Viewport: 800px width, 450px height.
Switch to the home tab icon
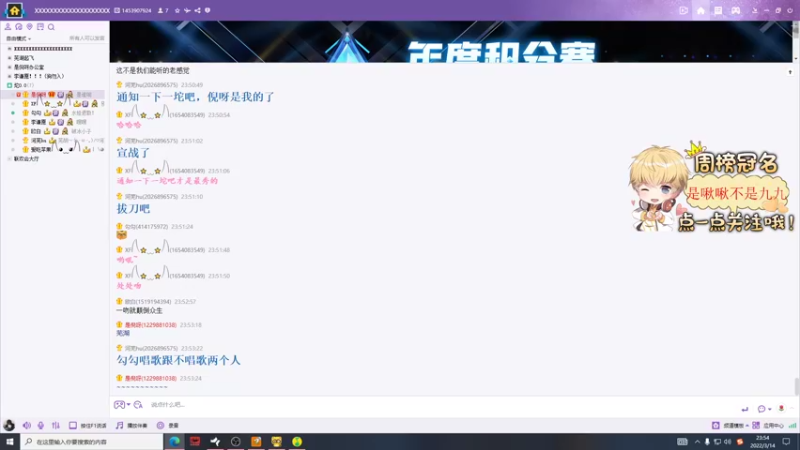coord(701,10)
